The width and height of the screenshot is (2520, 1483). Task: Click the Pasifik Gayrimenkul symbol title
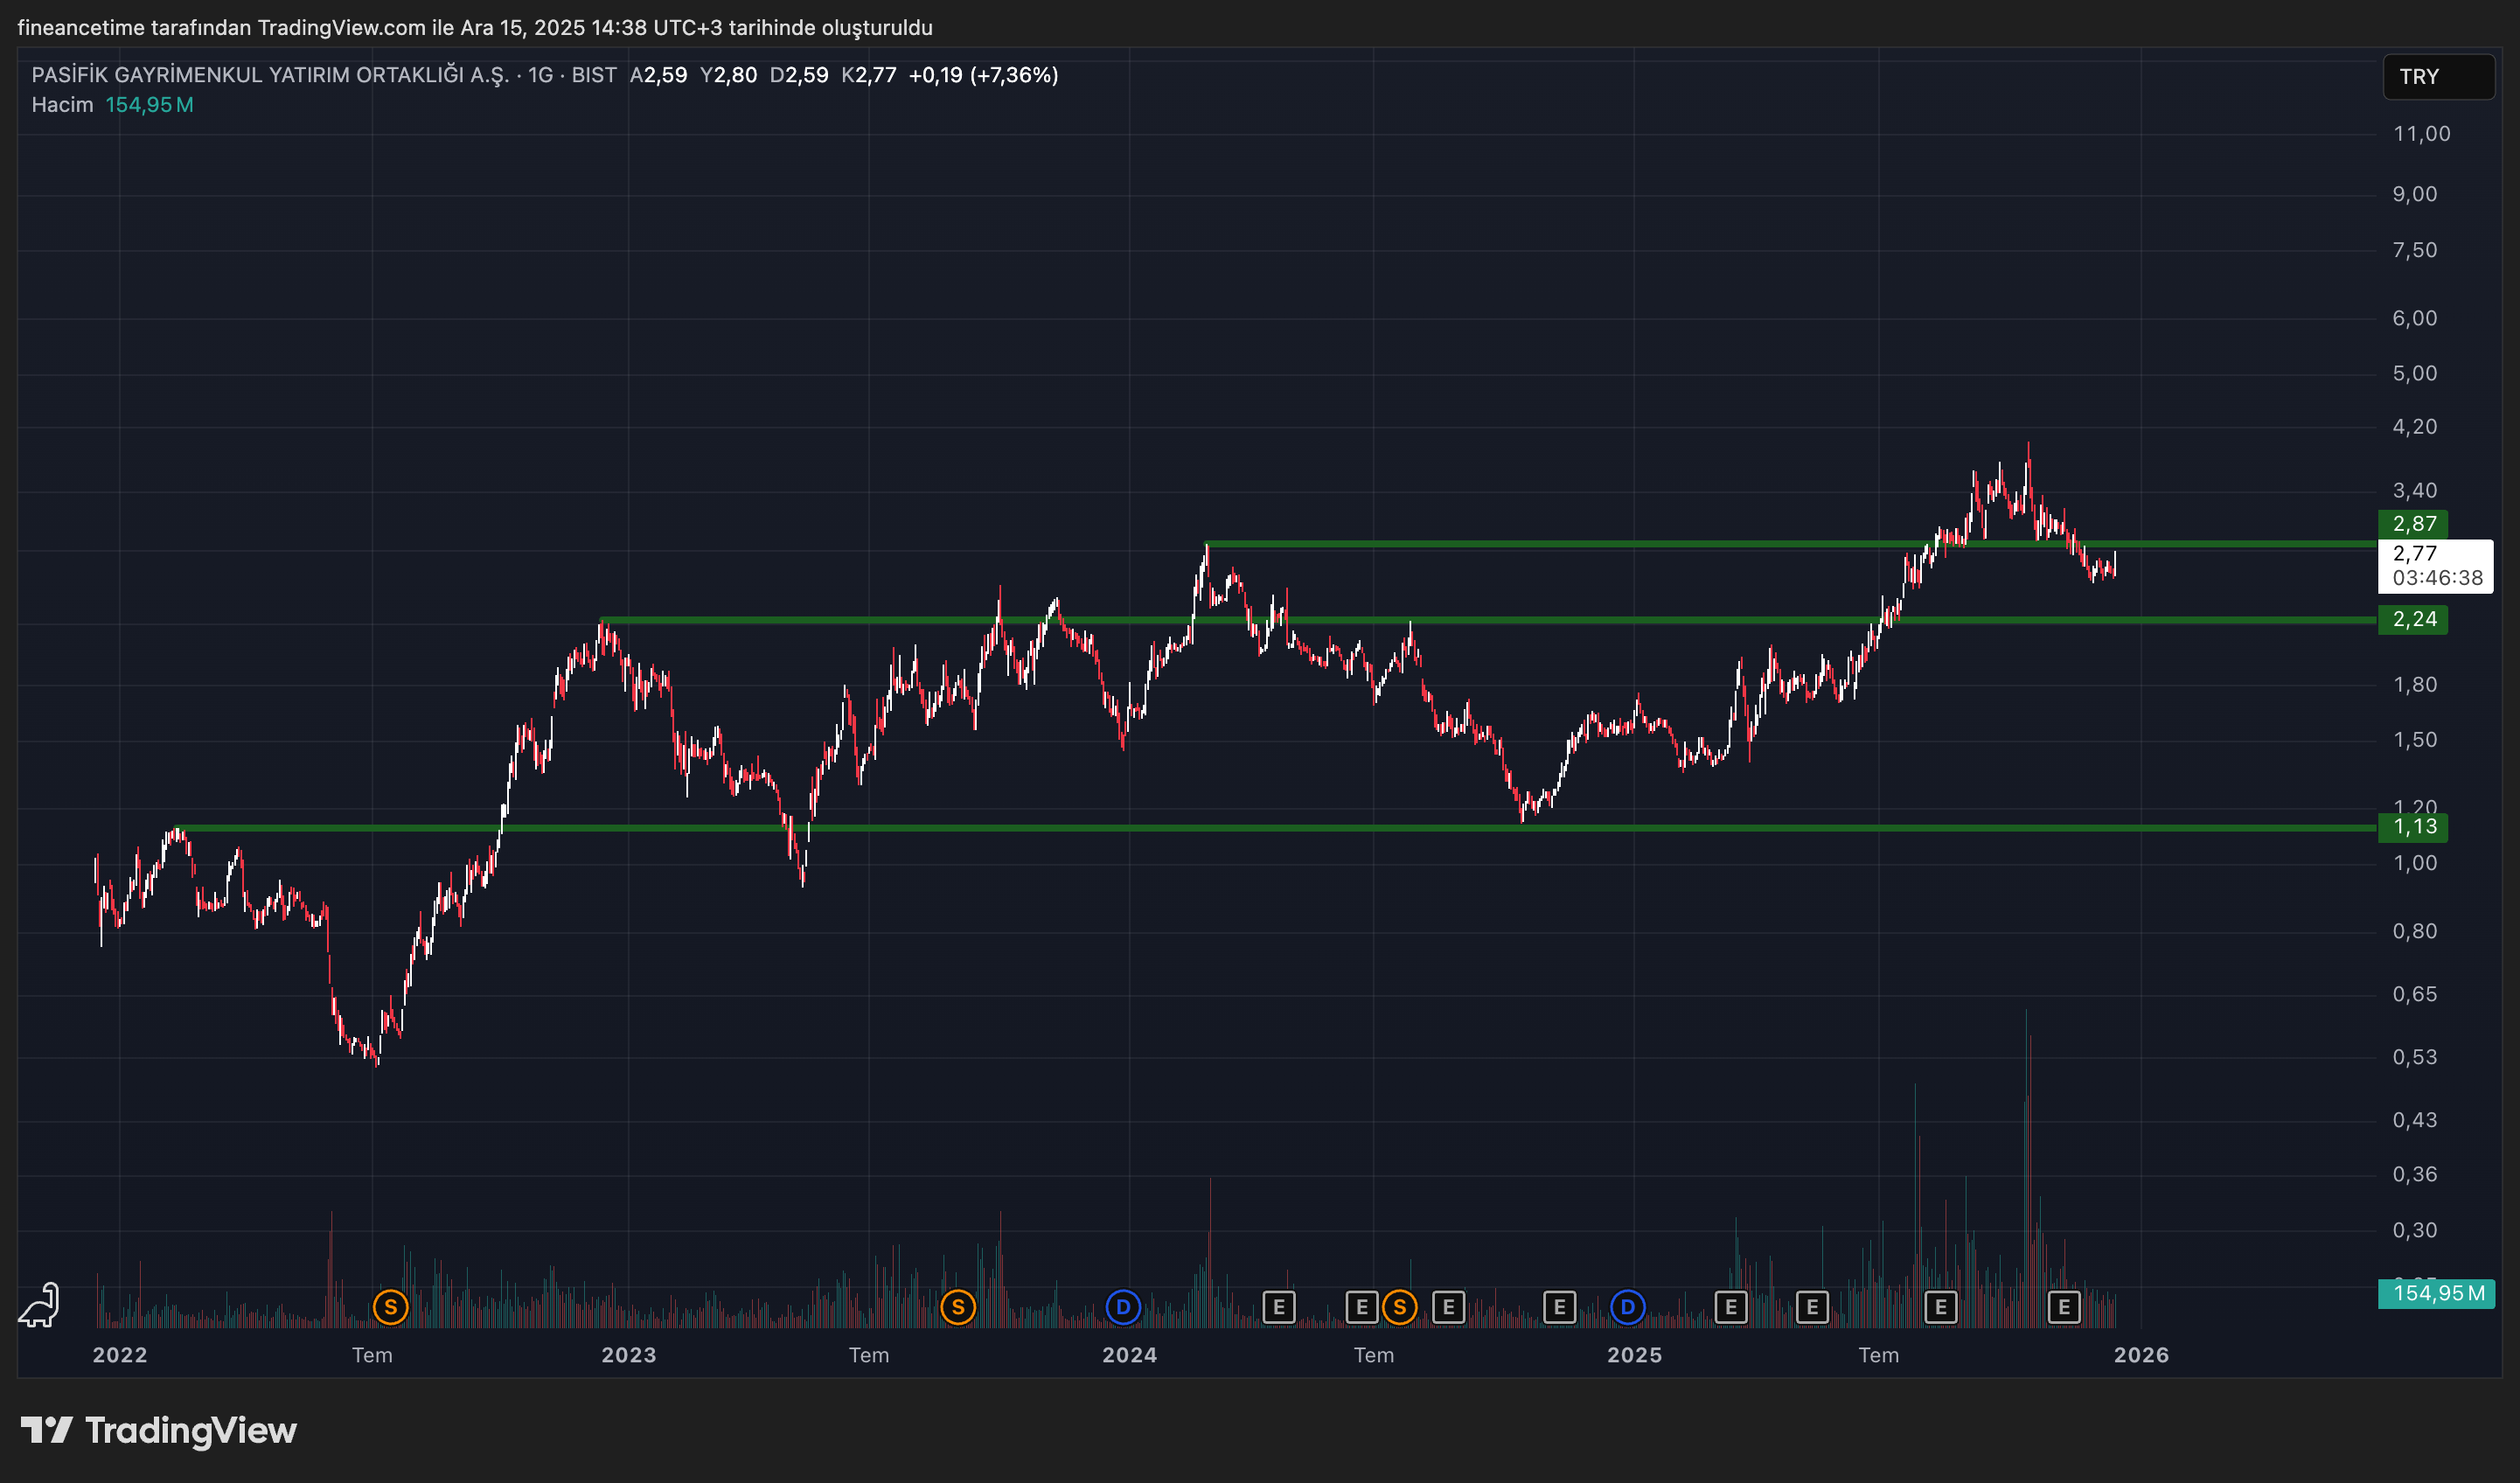[270, 75]
